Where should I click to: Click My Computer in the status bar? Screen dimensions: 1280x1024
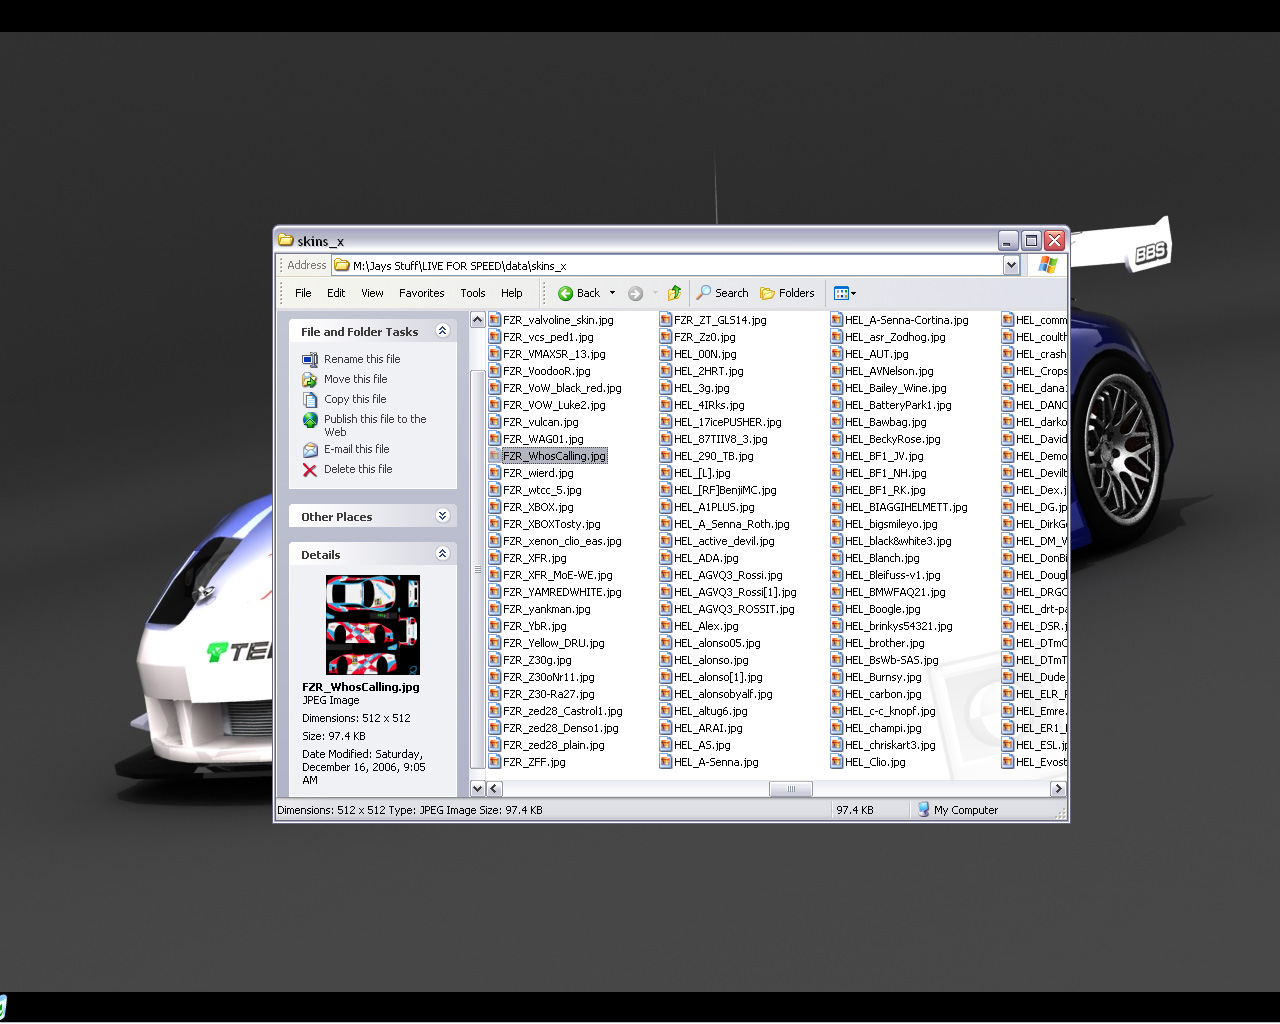point(957,810)
